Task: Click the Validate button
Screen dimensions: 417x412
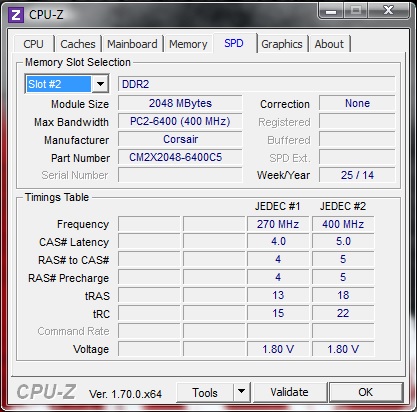Action: pos(290,392)
